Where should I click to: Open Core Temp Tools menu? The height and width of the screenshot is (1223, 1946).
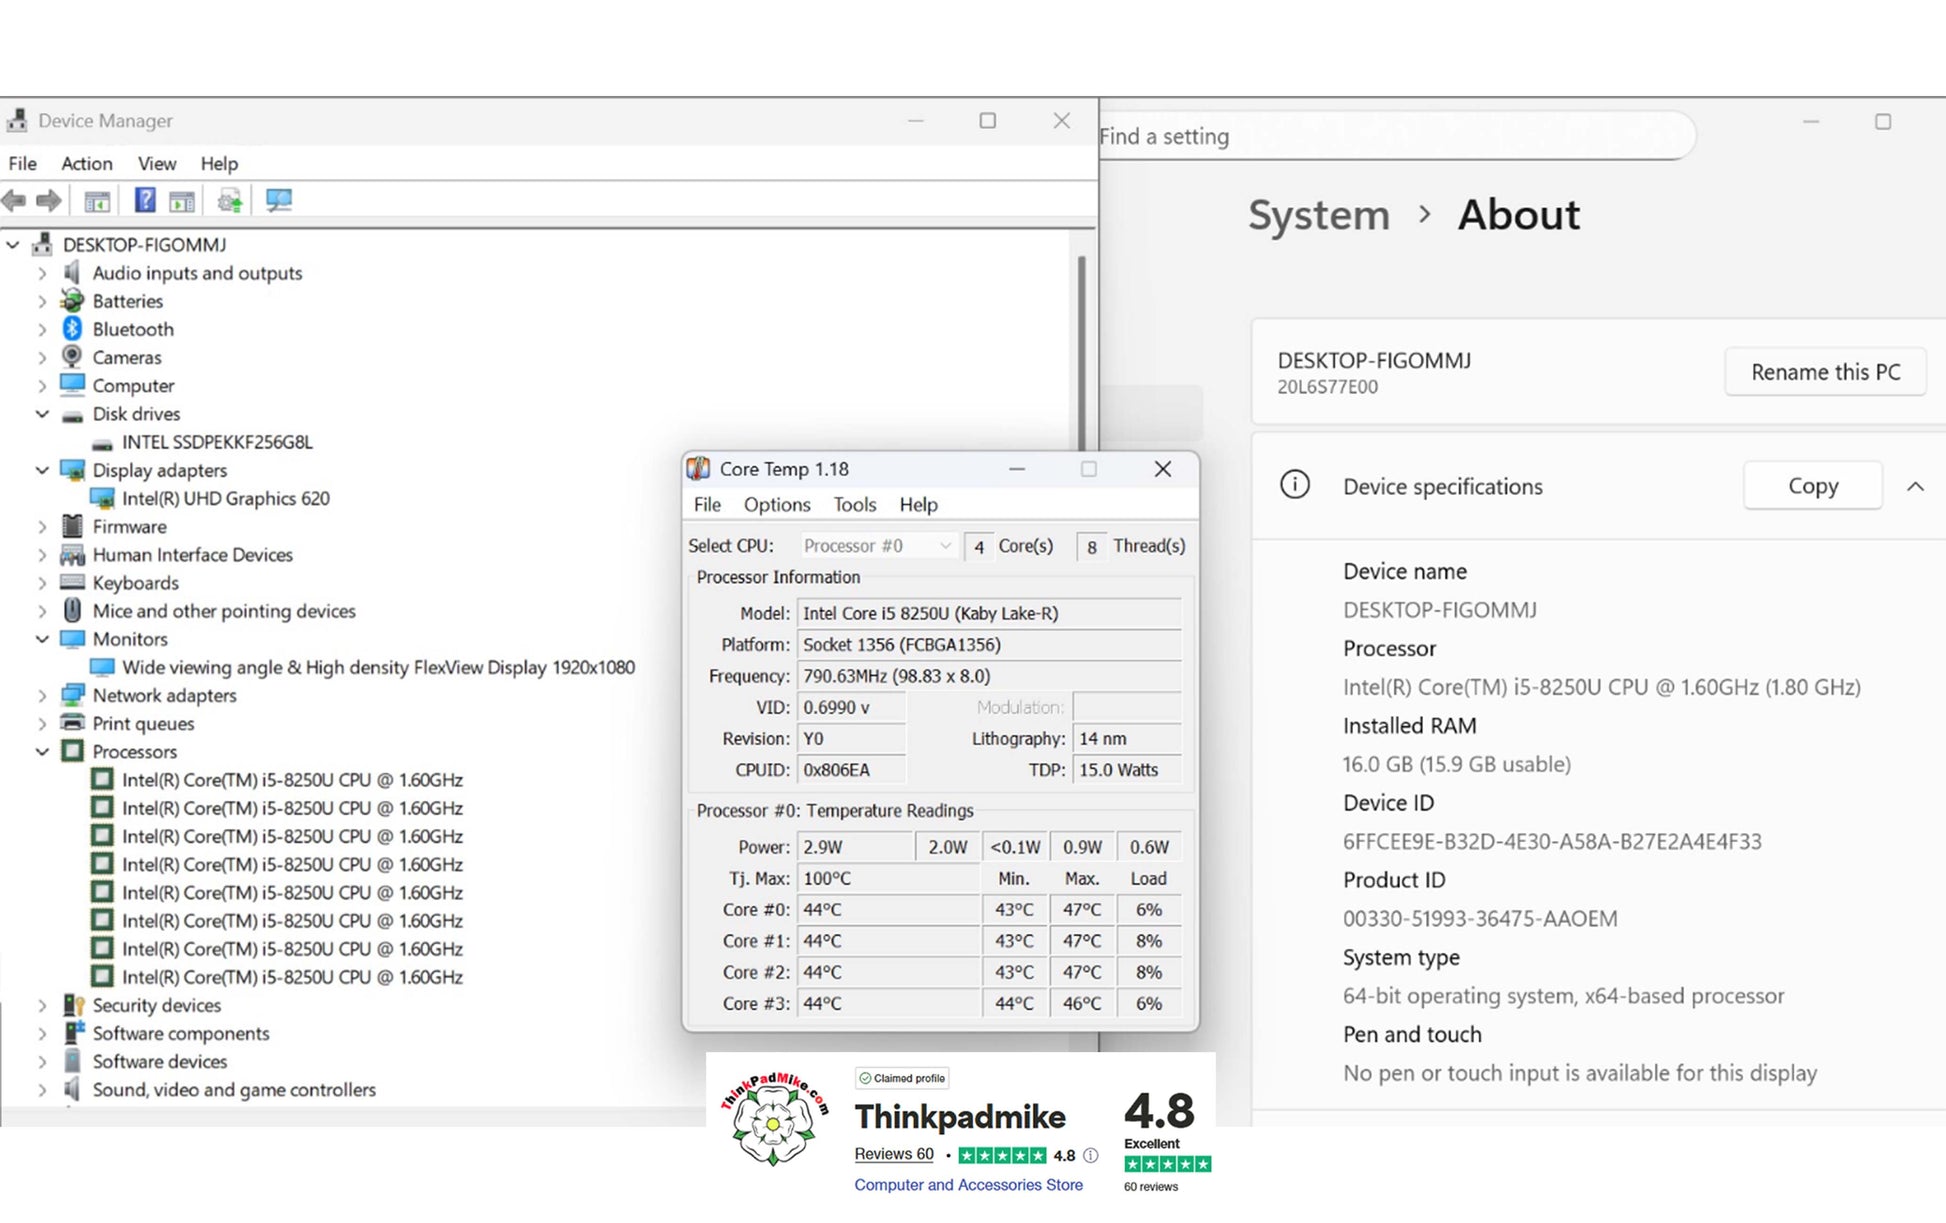(855, 505)
